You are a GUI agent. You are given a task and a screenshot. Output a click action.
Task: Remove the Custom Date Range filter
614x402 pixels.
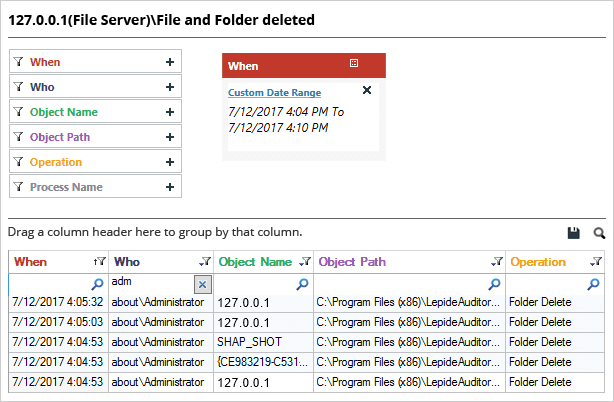(x=367, y=90)
